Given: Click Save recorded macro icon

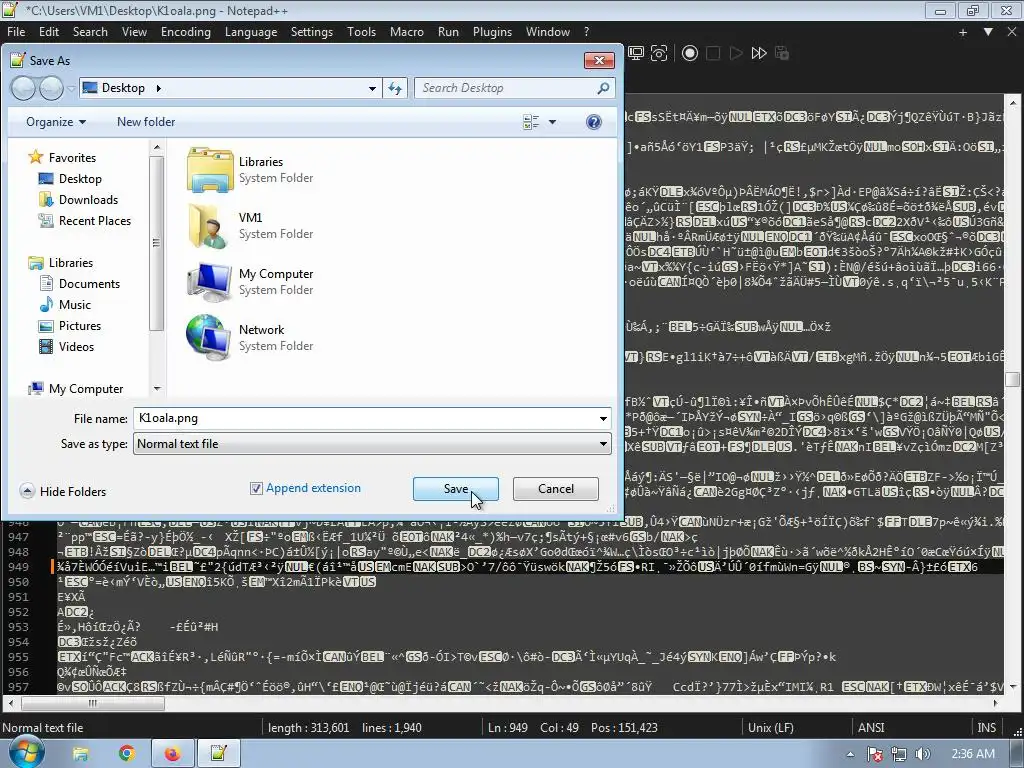Looking at the screenshot, I should click(782, 54).
